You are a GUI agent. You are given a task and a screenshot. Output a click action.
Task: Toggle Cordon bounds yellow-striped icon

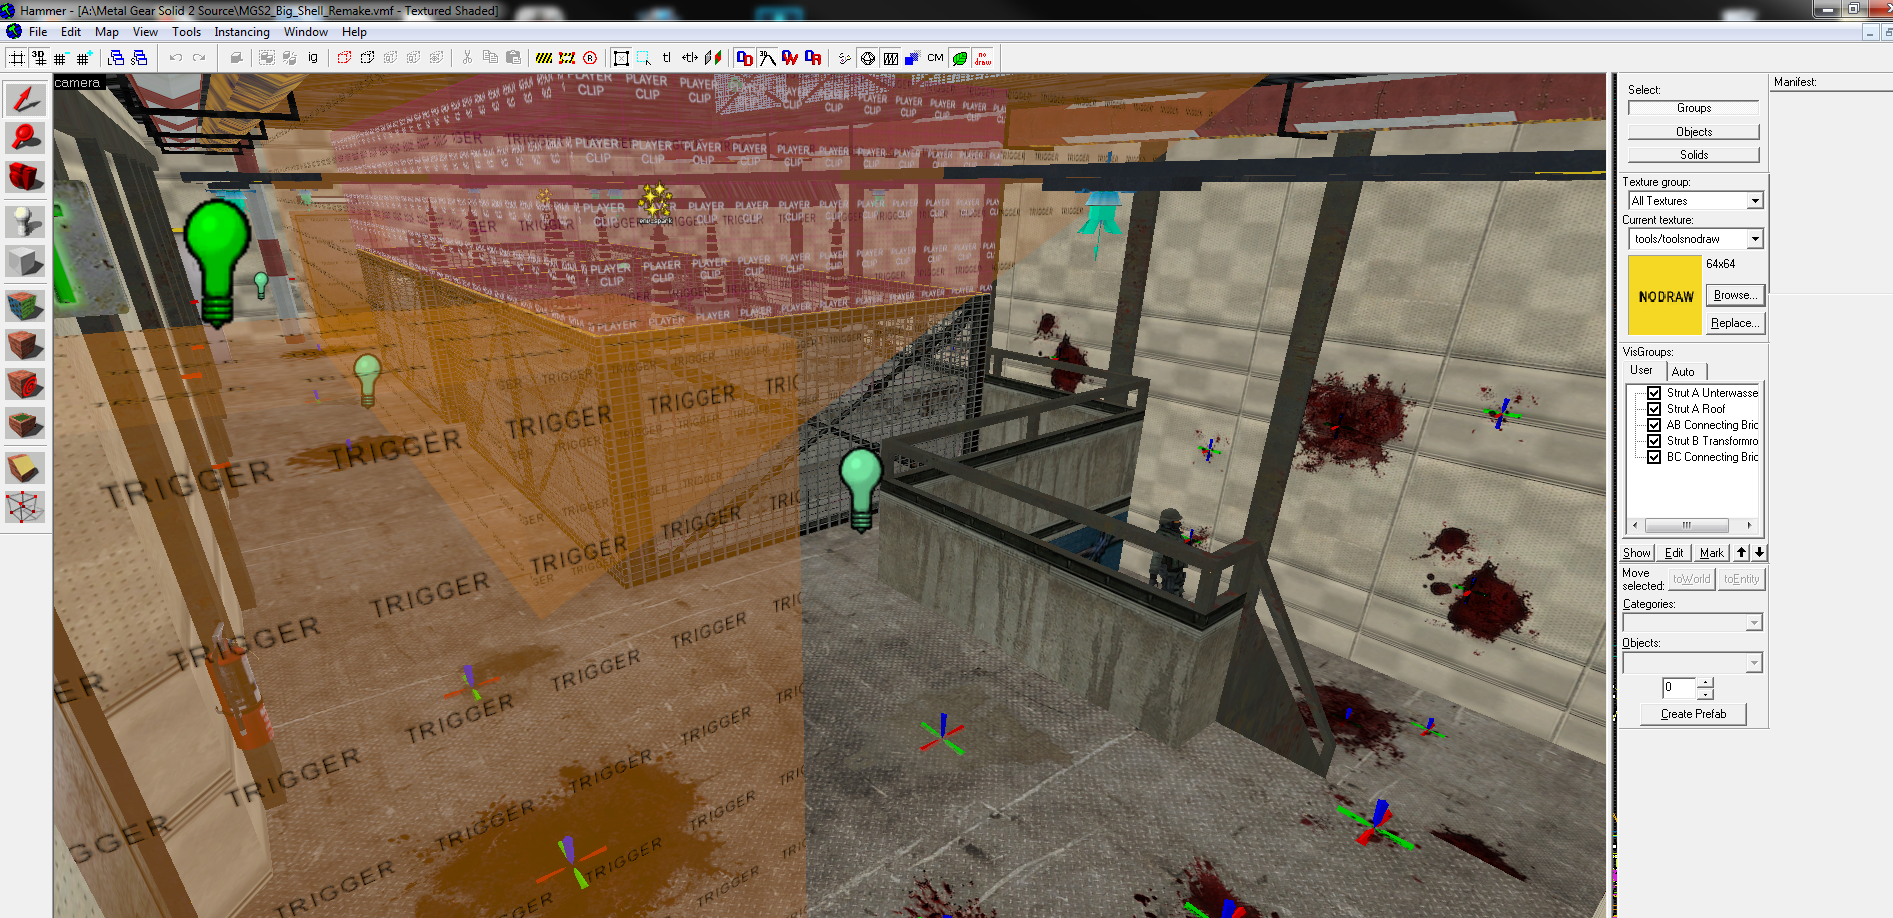point(544,58)
